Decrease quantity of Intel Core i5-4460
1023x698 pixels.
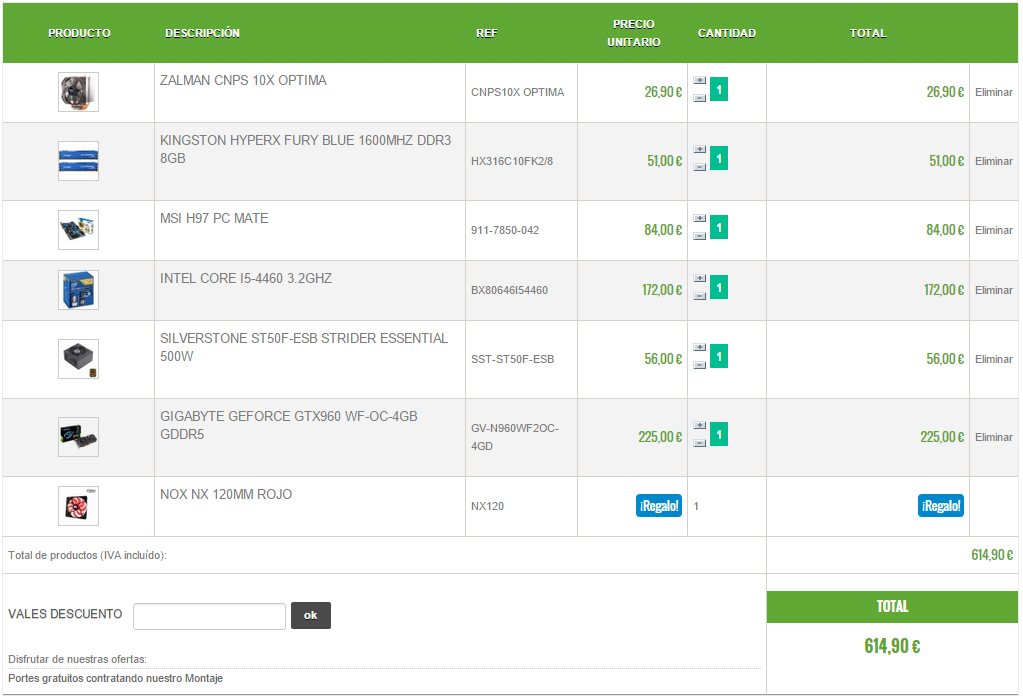(x=699, y=296)
